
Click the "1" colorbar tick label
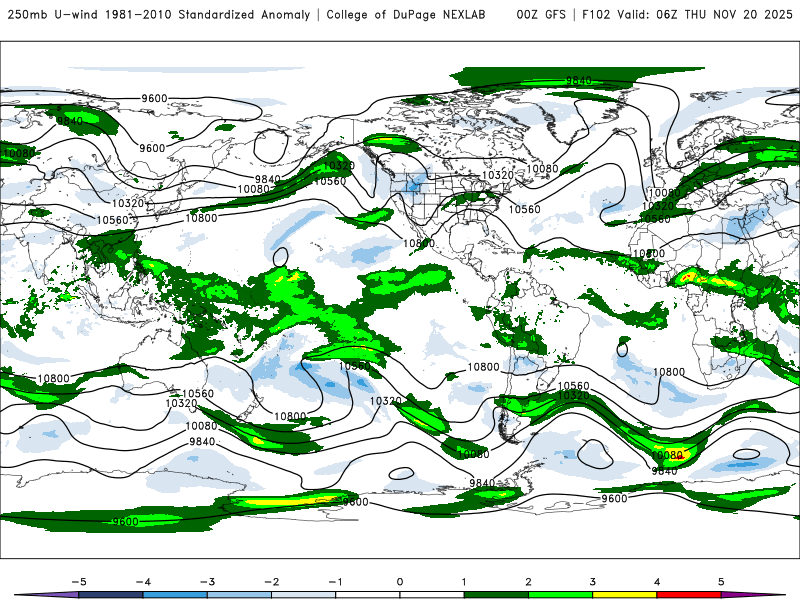pyautogui.click(x=464, y=582)
